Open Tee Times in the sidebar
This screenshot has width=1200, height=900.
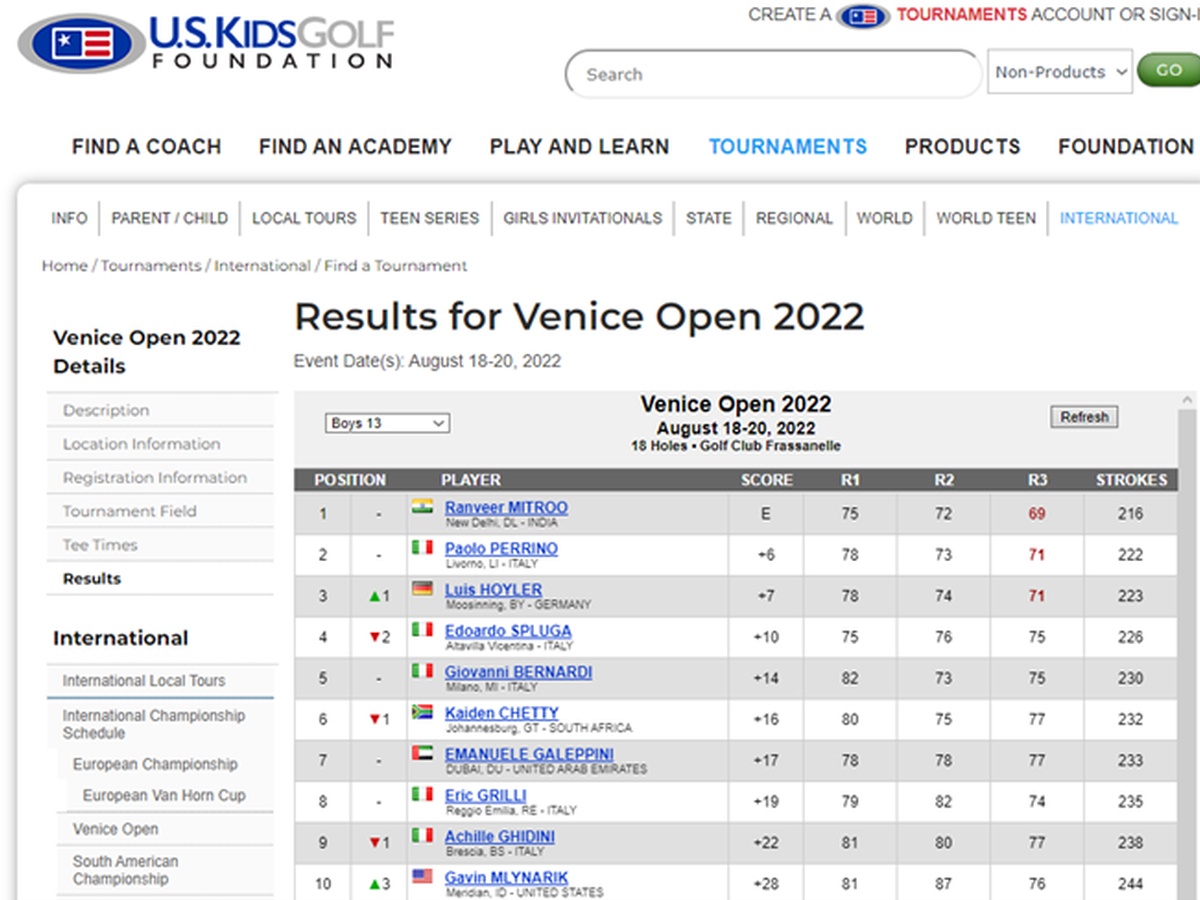point(100,545)
